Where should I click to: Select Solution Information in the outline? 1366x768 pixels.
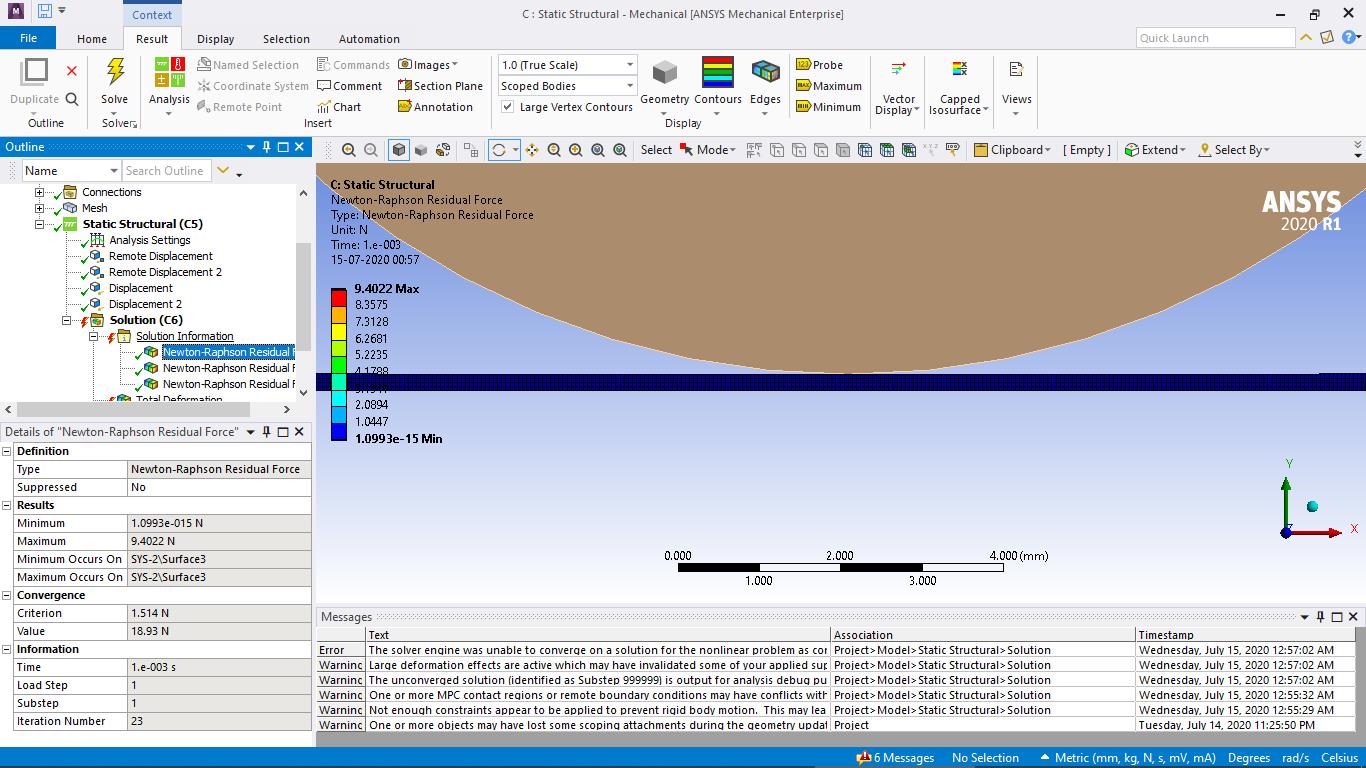pos(185,336)
